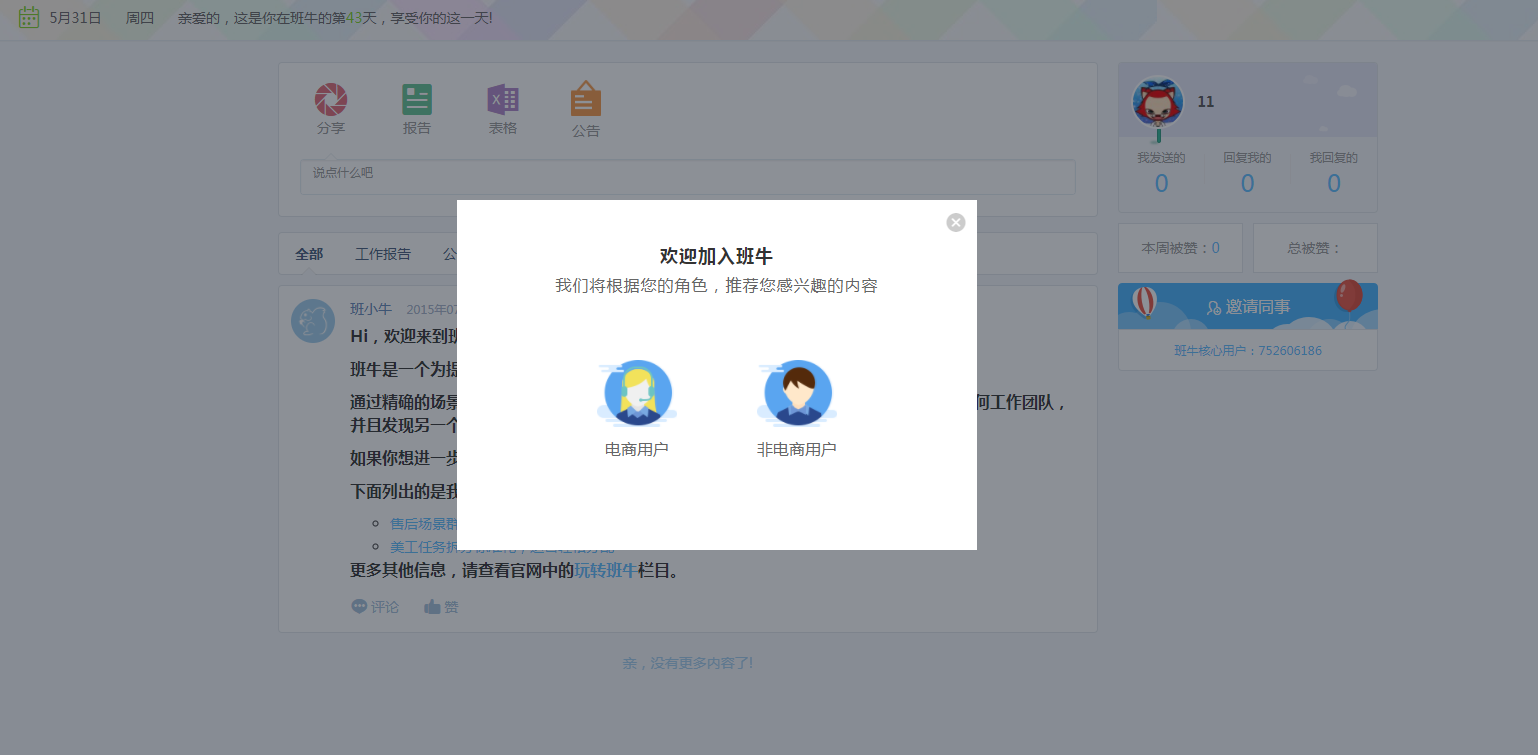Like the post with 赞 thumbs-up
1538x755 pixels.
coord(433,606)
